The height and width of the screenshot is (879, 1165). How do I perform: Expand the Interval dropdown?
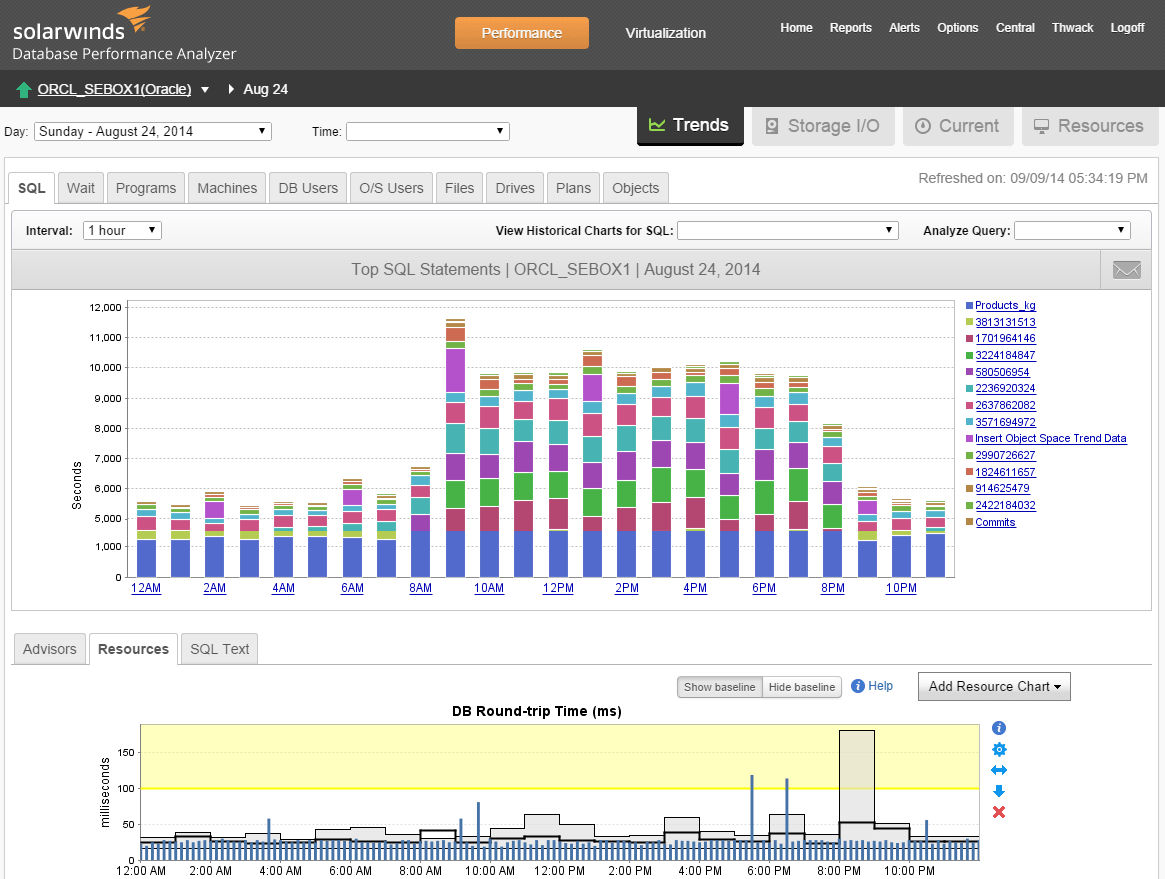point(121,230)
